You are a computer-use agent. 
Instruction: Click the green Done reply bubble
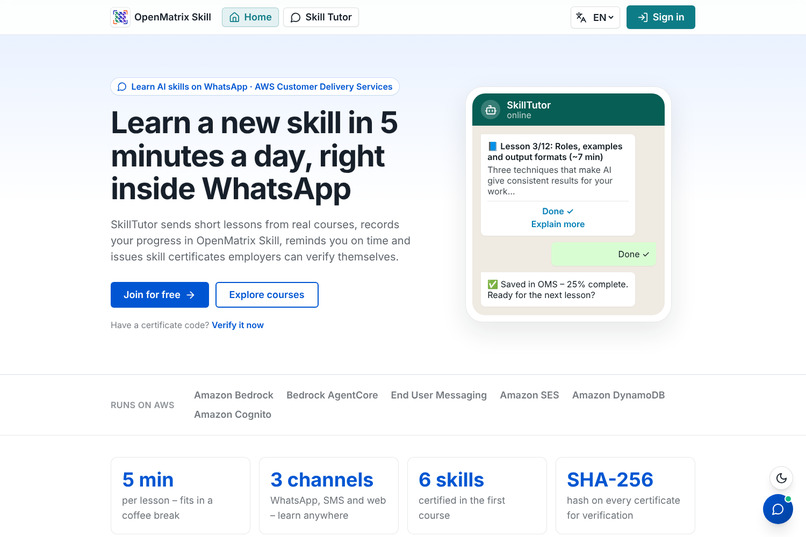pyautogui.click(x=603, y=254)
